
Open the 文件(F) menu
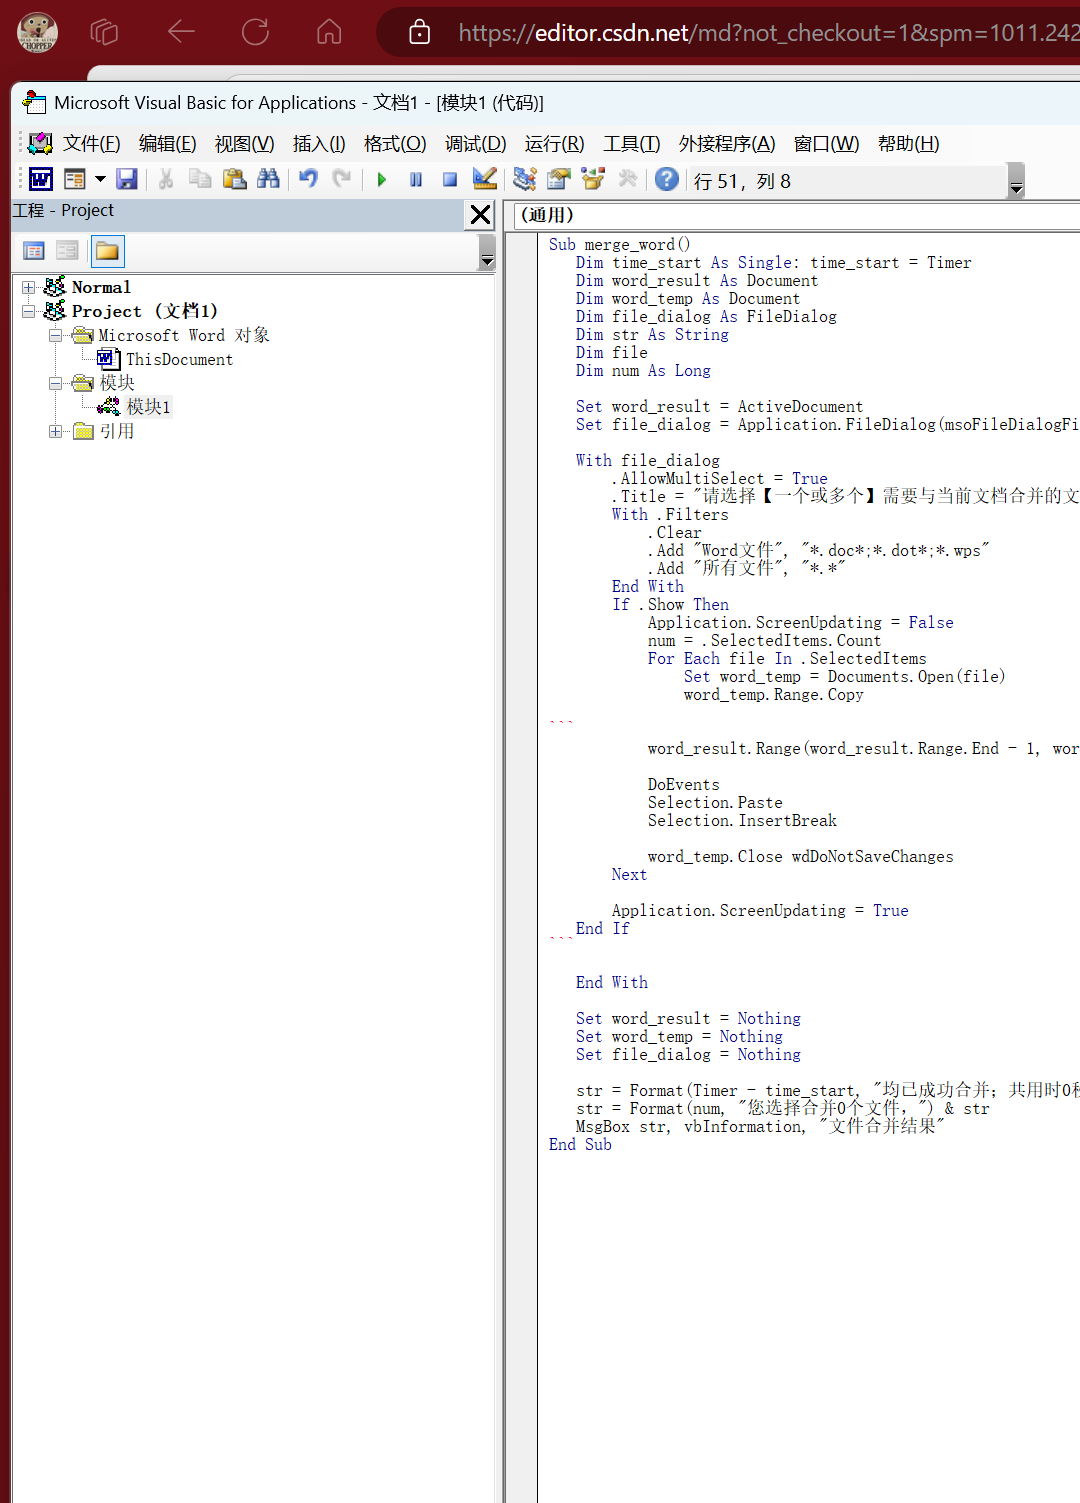tap(91, 143)
